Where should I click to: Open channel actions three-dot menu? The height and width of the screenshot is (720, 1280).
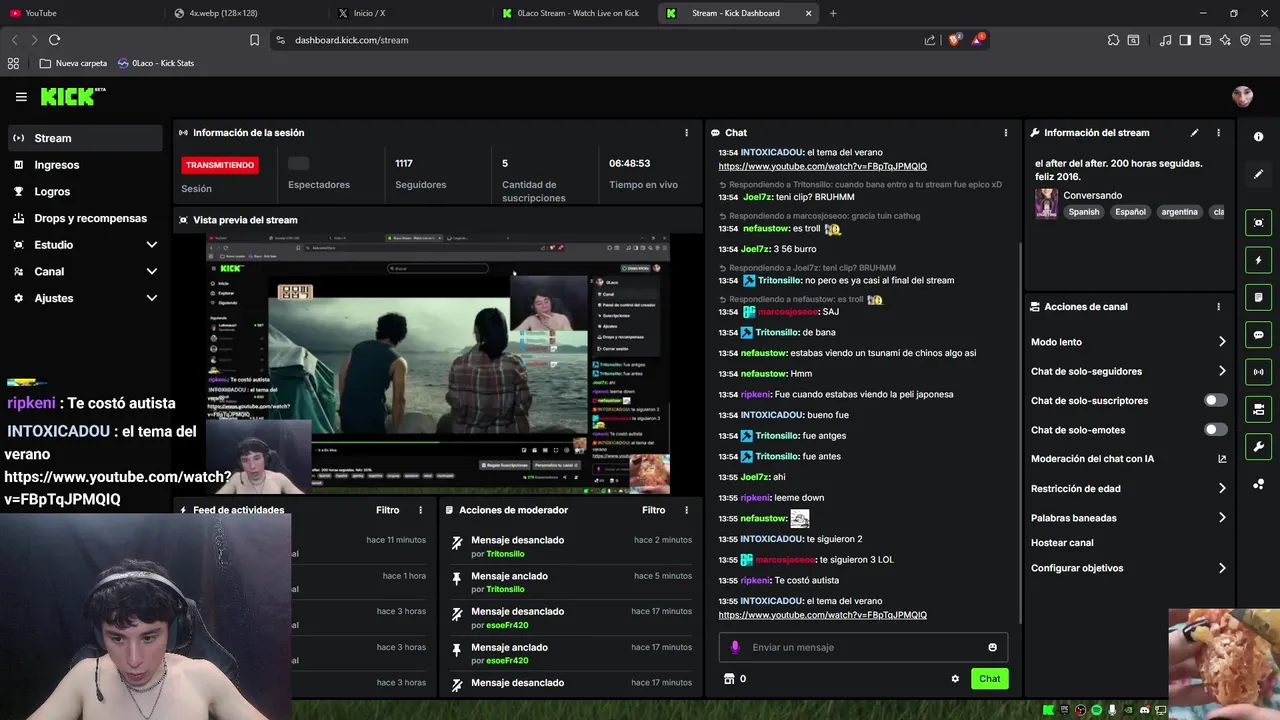pyautogui.click(x=1218, y=307)
